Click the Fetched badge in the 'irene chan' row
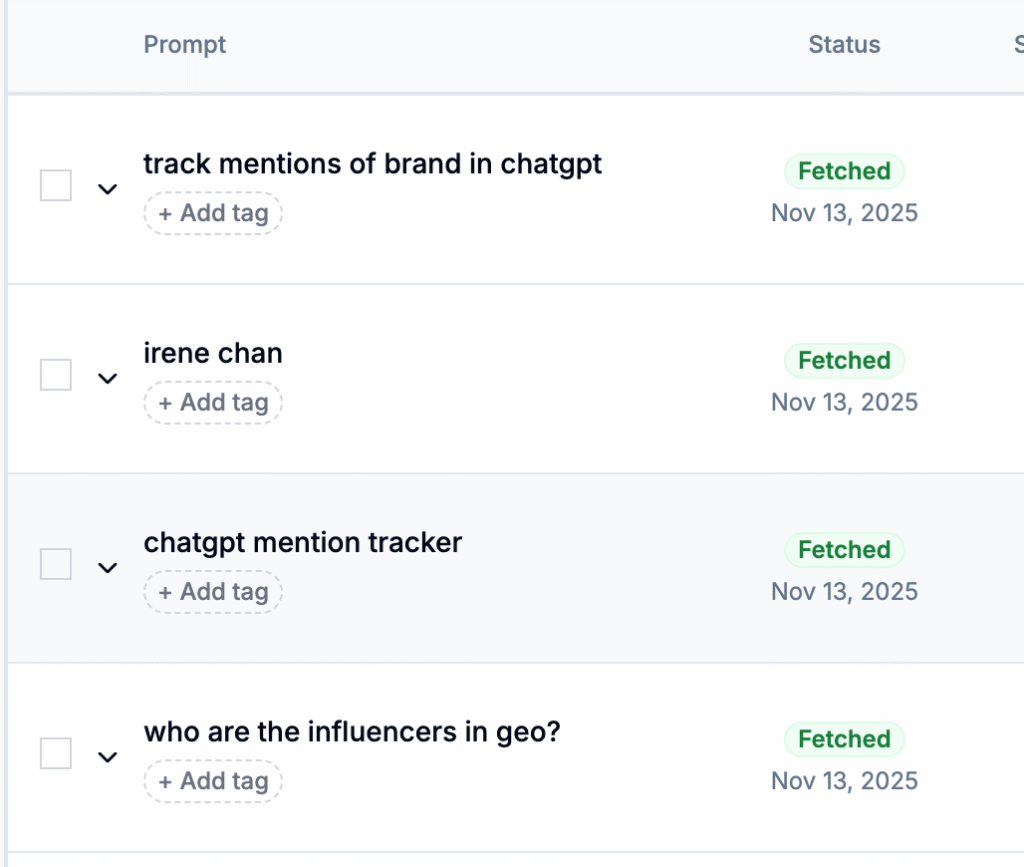The image size is (1024, 867). coord(844,360)
